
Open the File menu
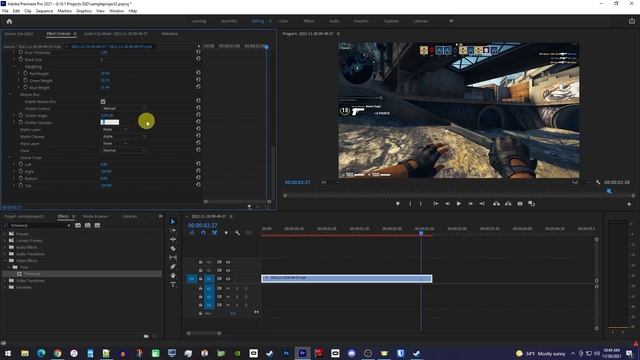(5, 11)
